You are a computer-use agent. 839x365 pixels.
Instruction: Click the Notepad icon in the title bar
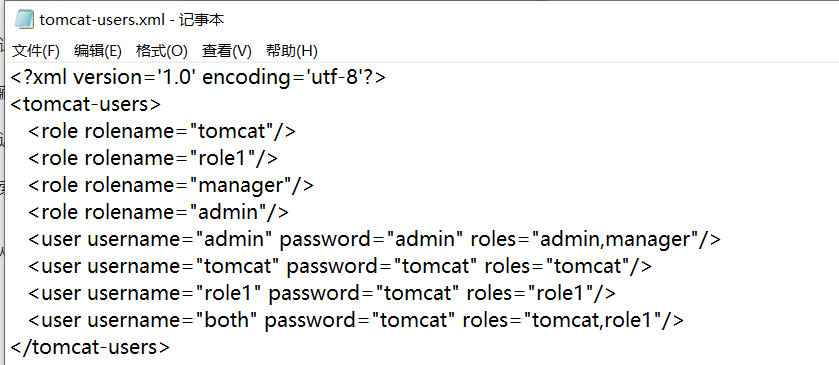click(24, 20)
